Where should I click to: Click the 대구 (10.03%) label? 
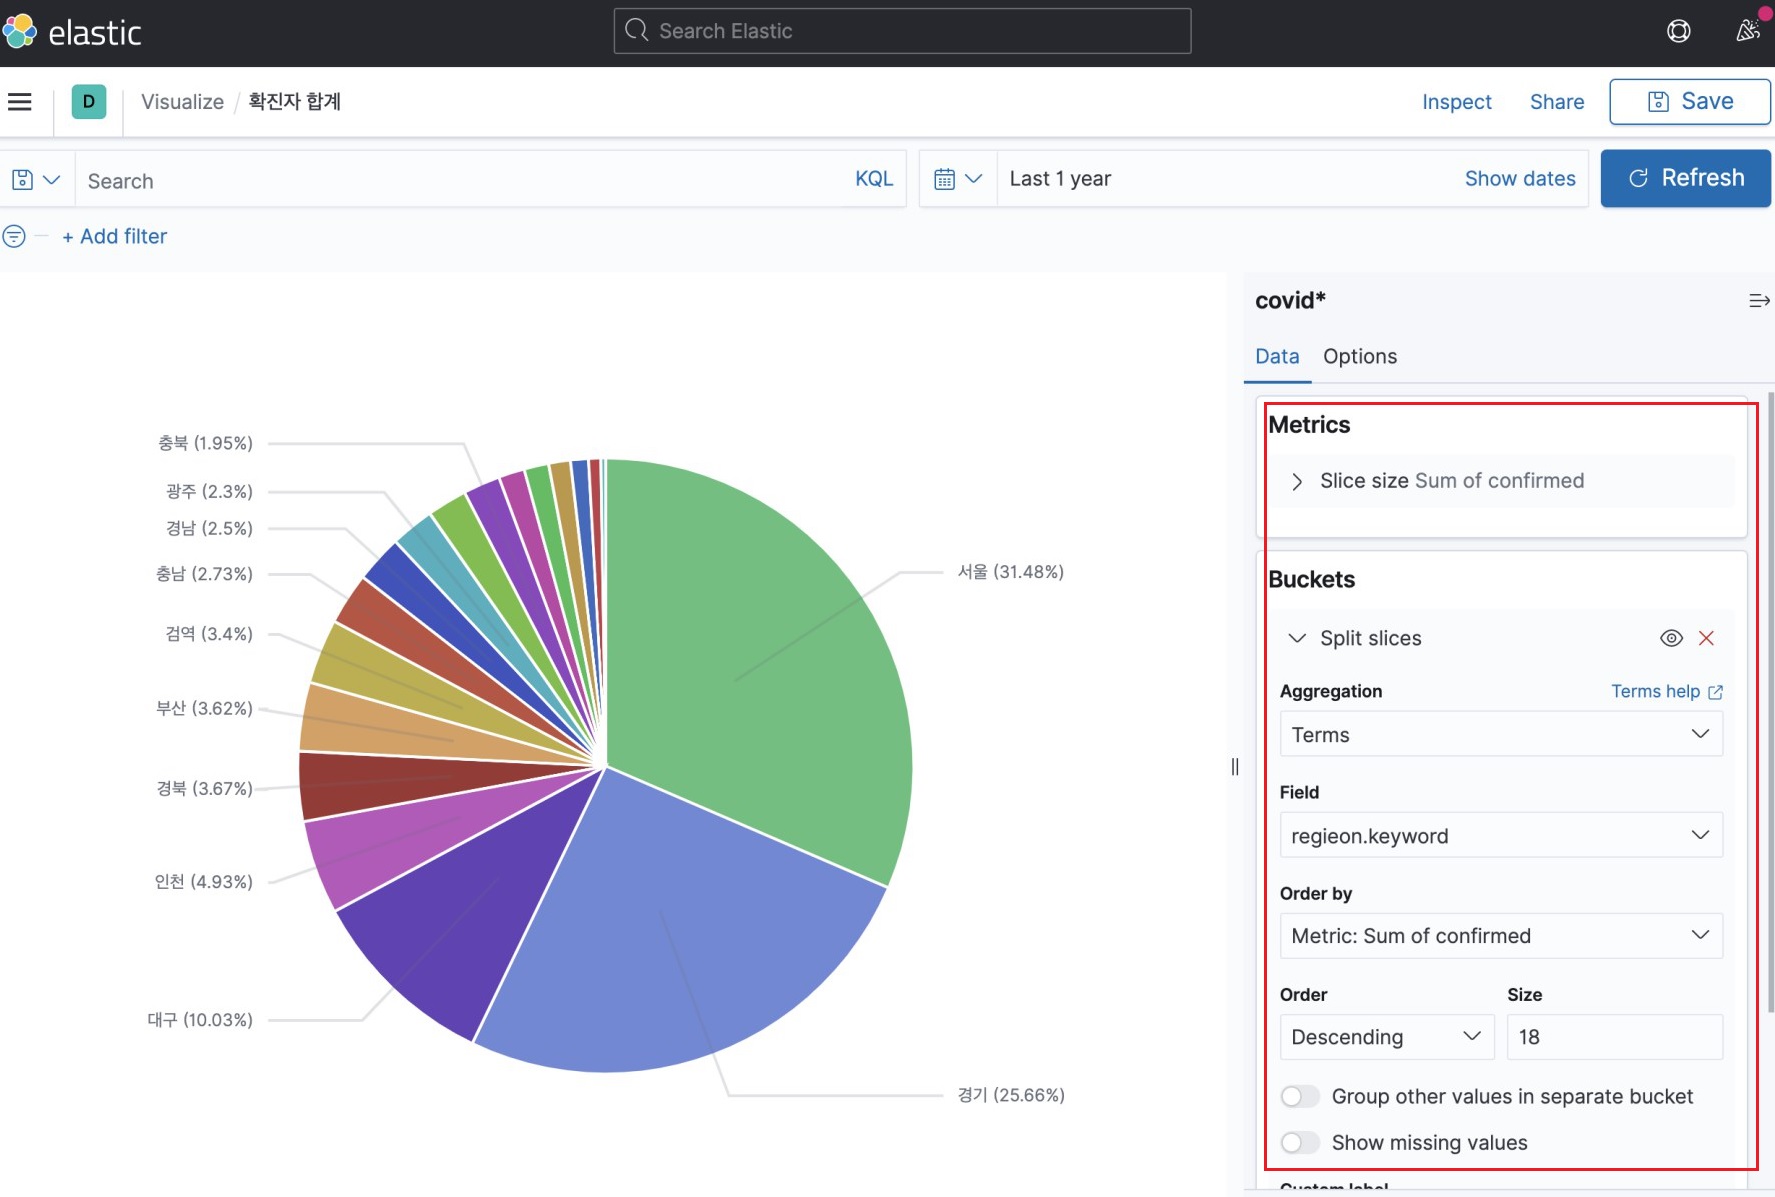200,1020
